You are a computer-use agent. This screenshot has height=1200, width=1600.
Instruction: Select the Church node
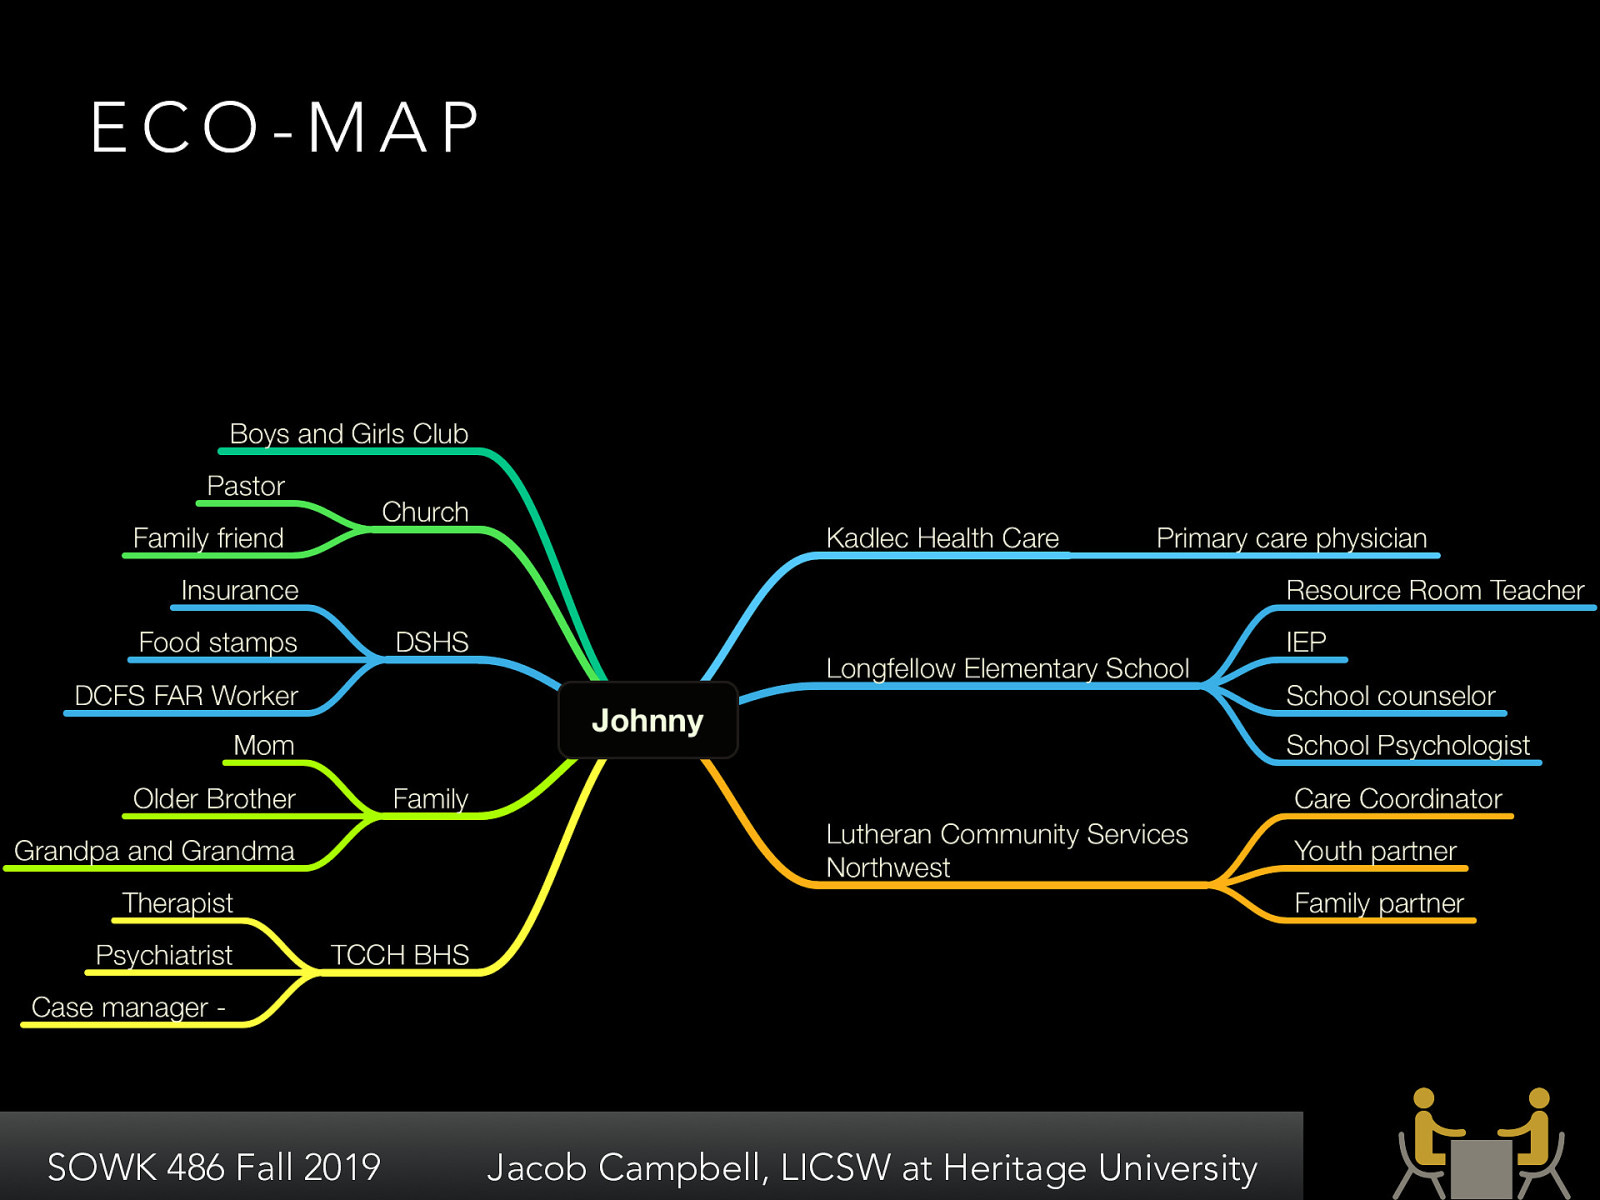click(x=424, y=512)
